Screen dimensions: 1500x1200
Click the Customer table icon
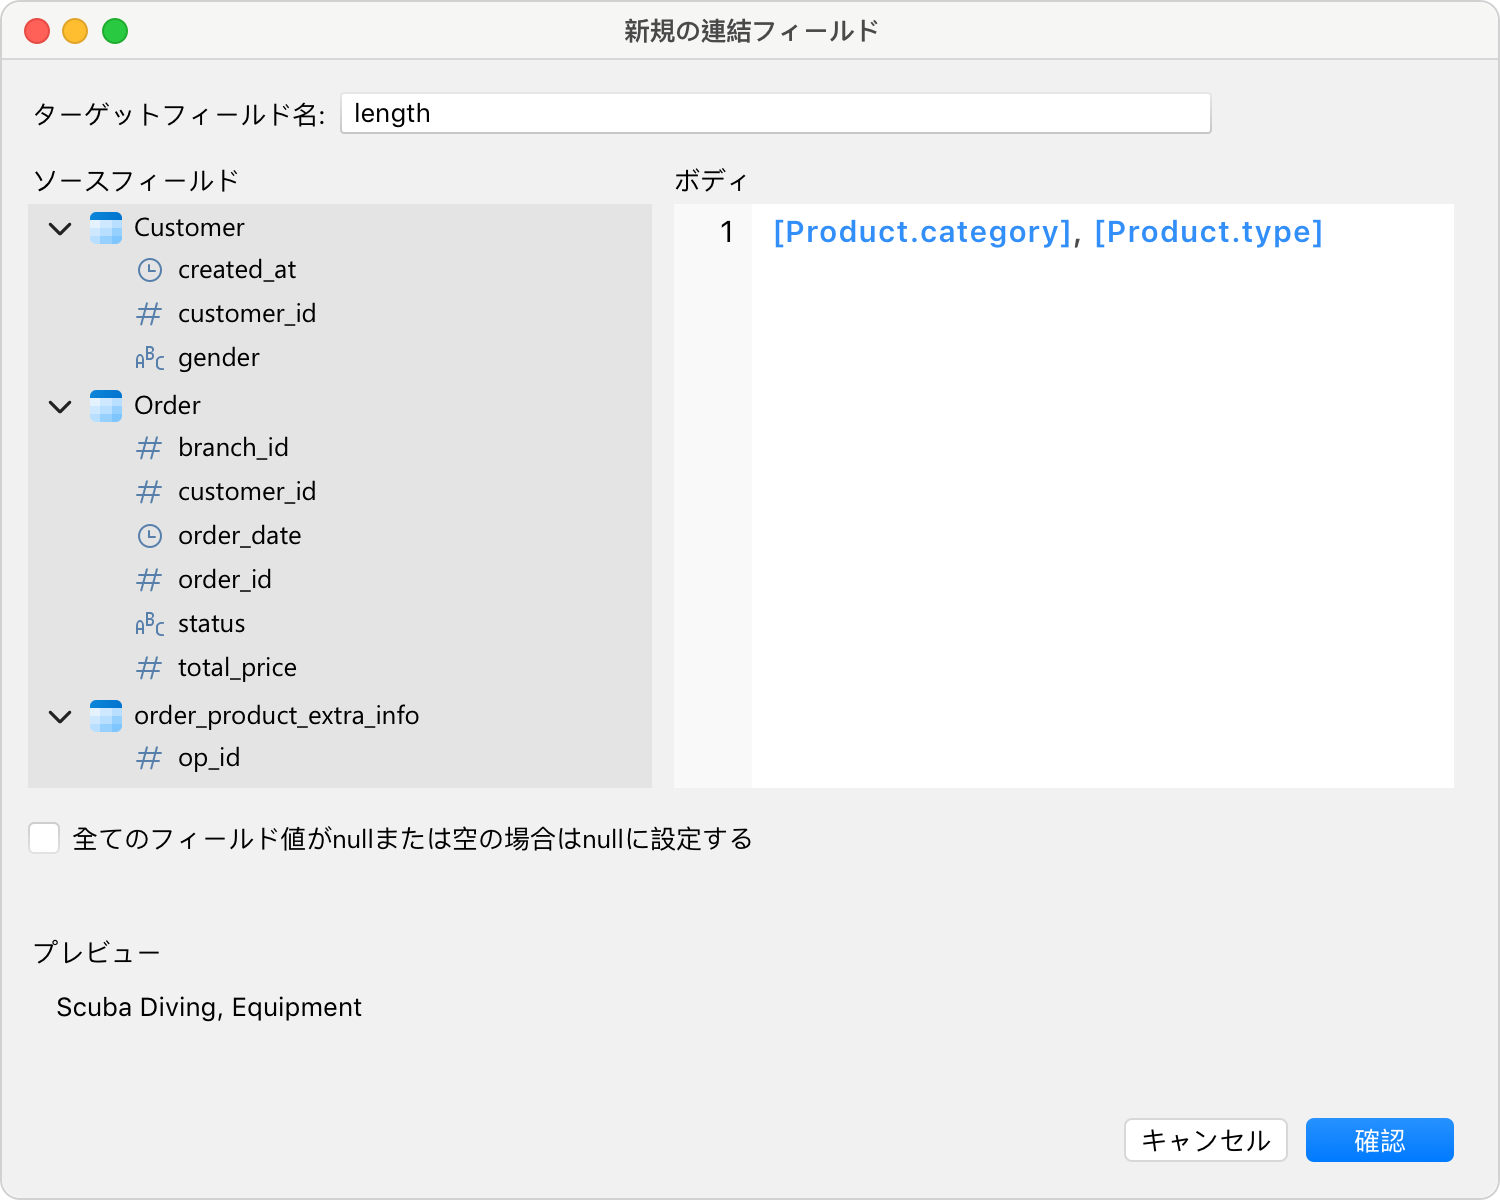106,228
